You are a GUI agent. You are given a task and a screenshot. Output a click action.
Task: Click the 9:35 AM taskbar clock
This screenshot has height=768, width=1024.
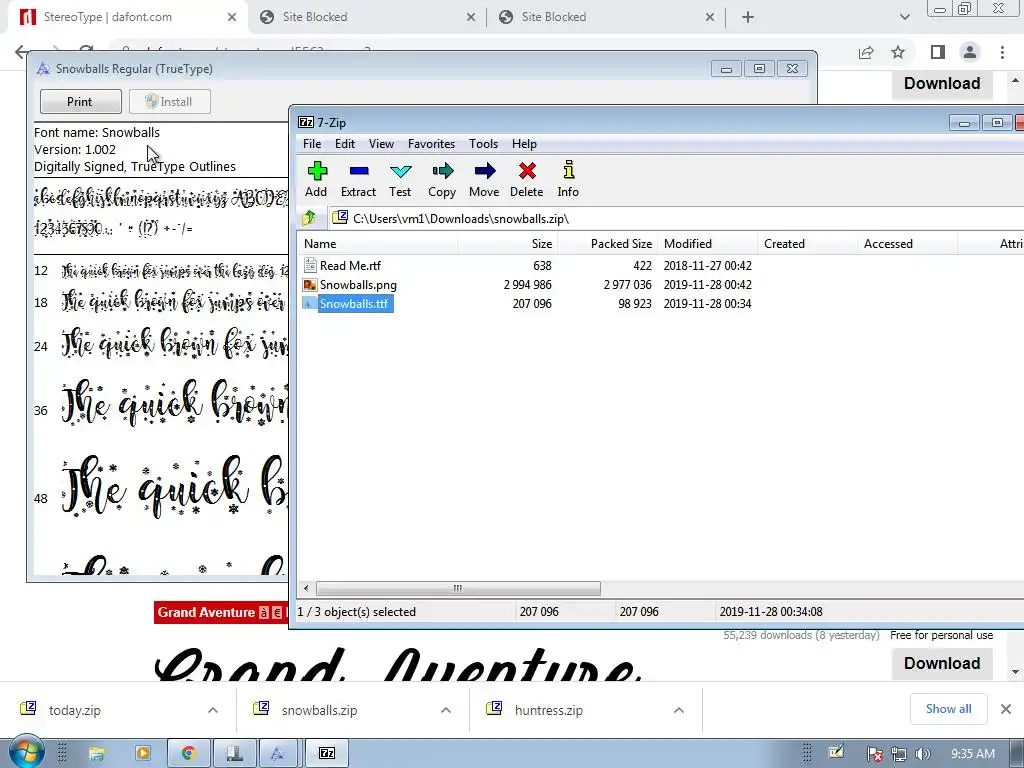973,754
